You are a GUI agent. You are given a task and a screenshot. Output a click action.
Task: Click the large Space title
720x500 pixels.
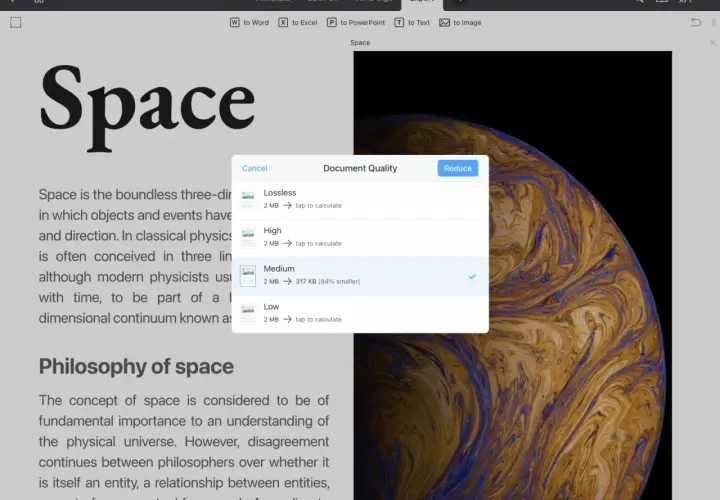tap(147, 106)
